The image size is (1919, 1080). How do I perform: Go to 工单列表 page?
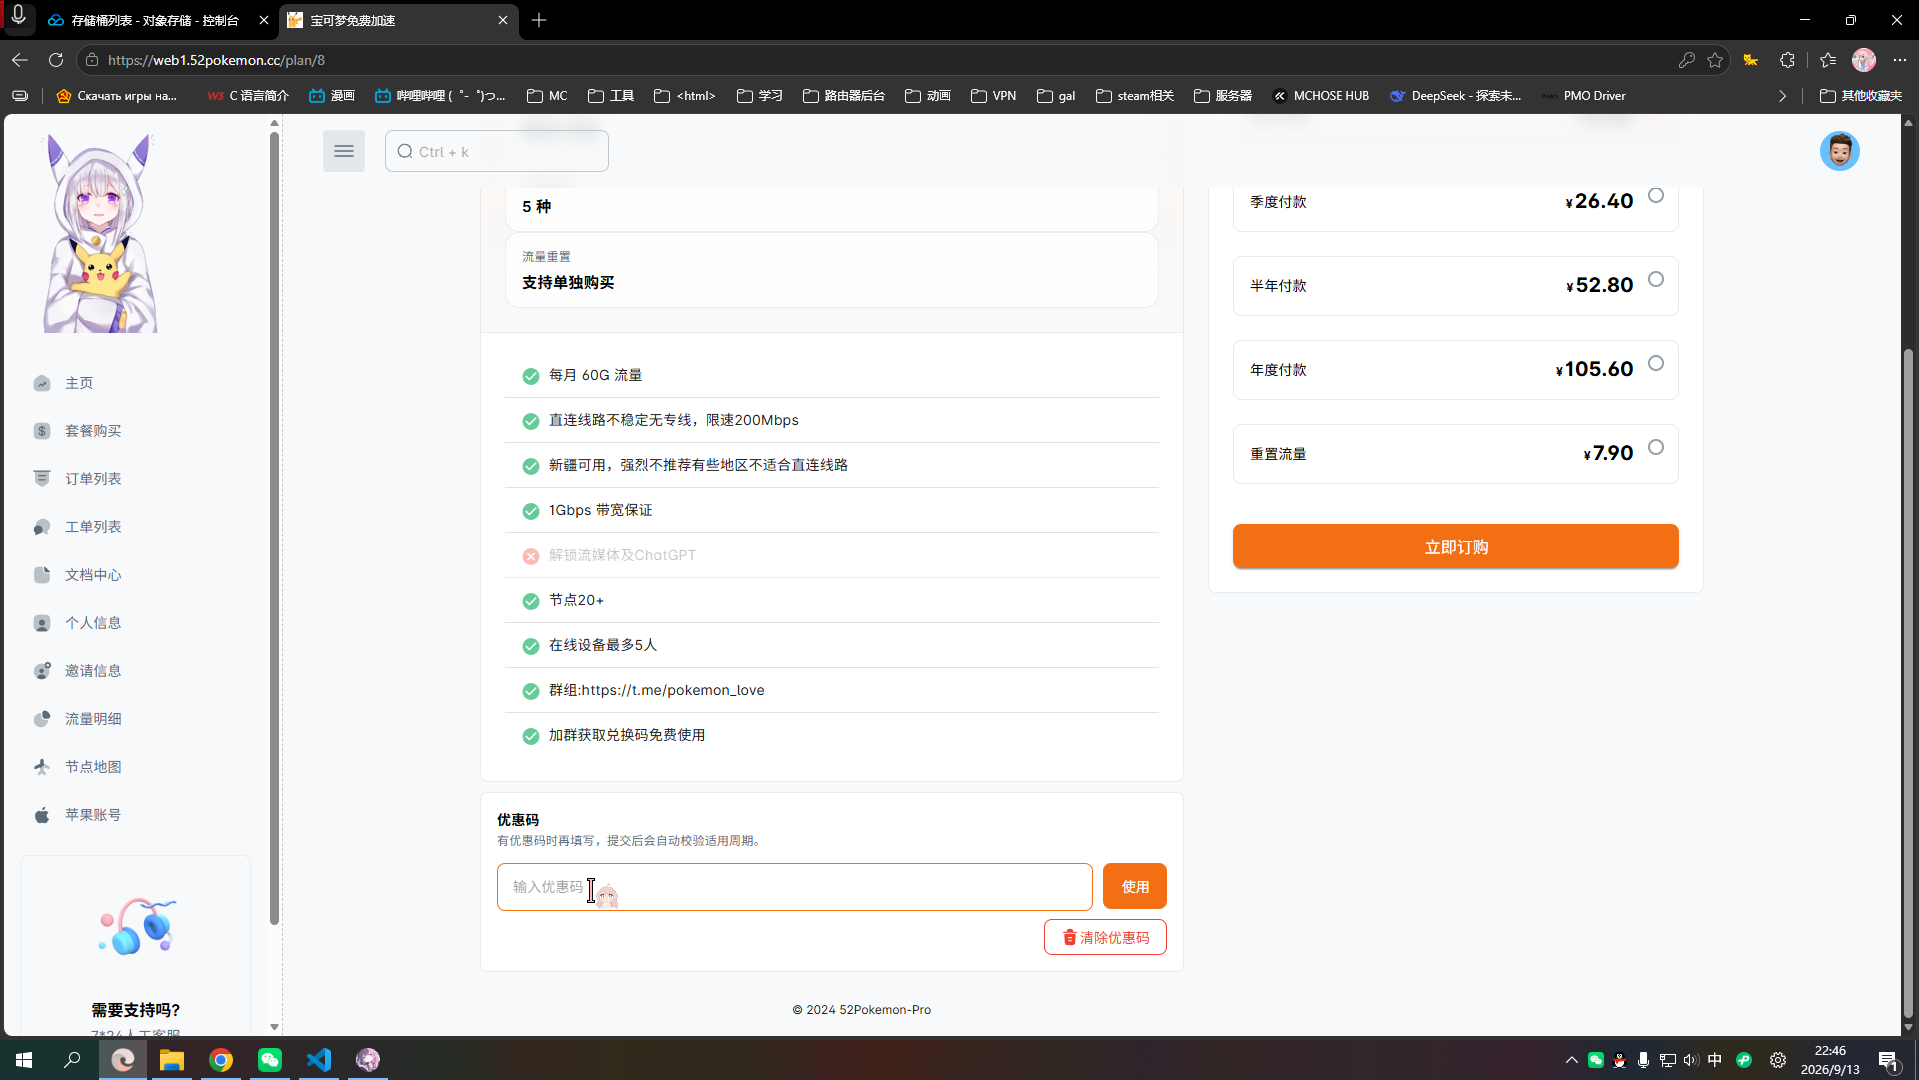tap(93, 527)
